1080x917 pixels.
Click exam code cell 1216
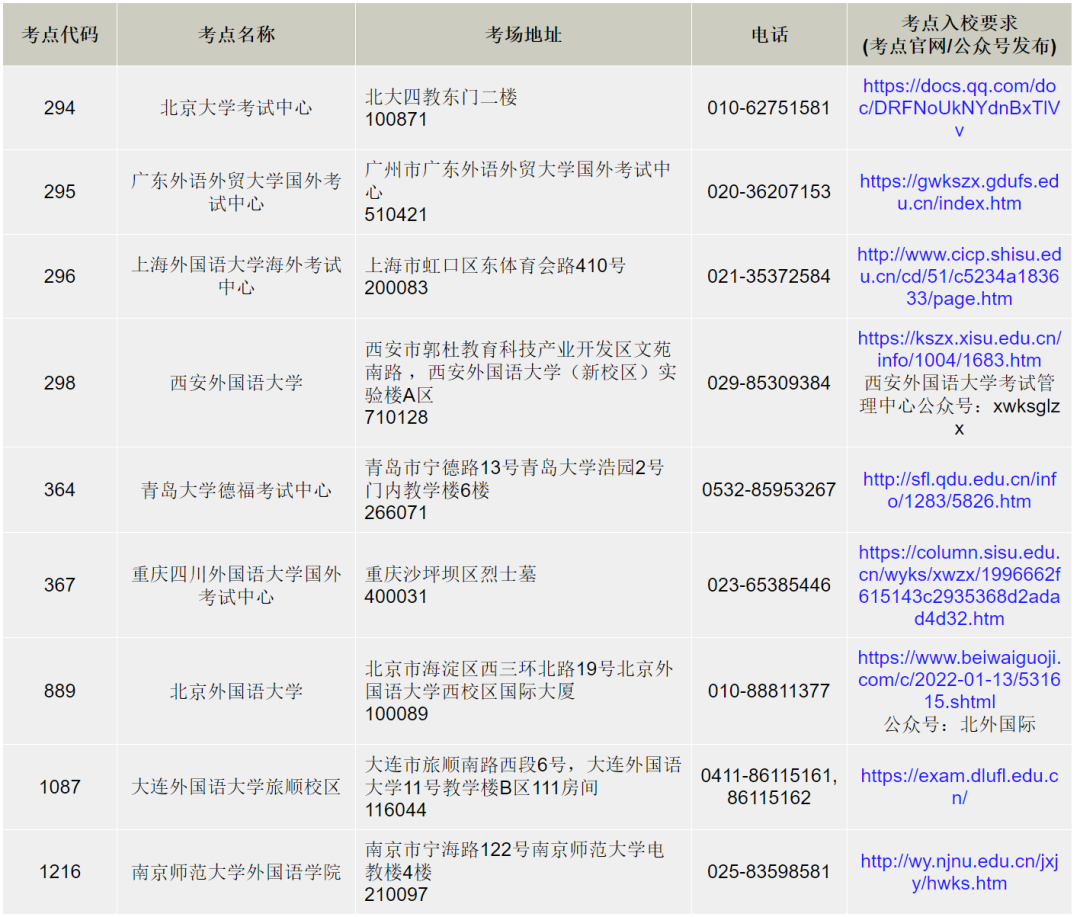[60, 872]
